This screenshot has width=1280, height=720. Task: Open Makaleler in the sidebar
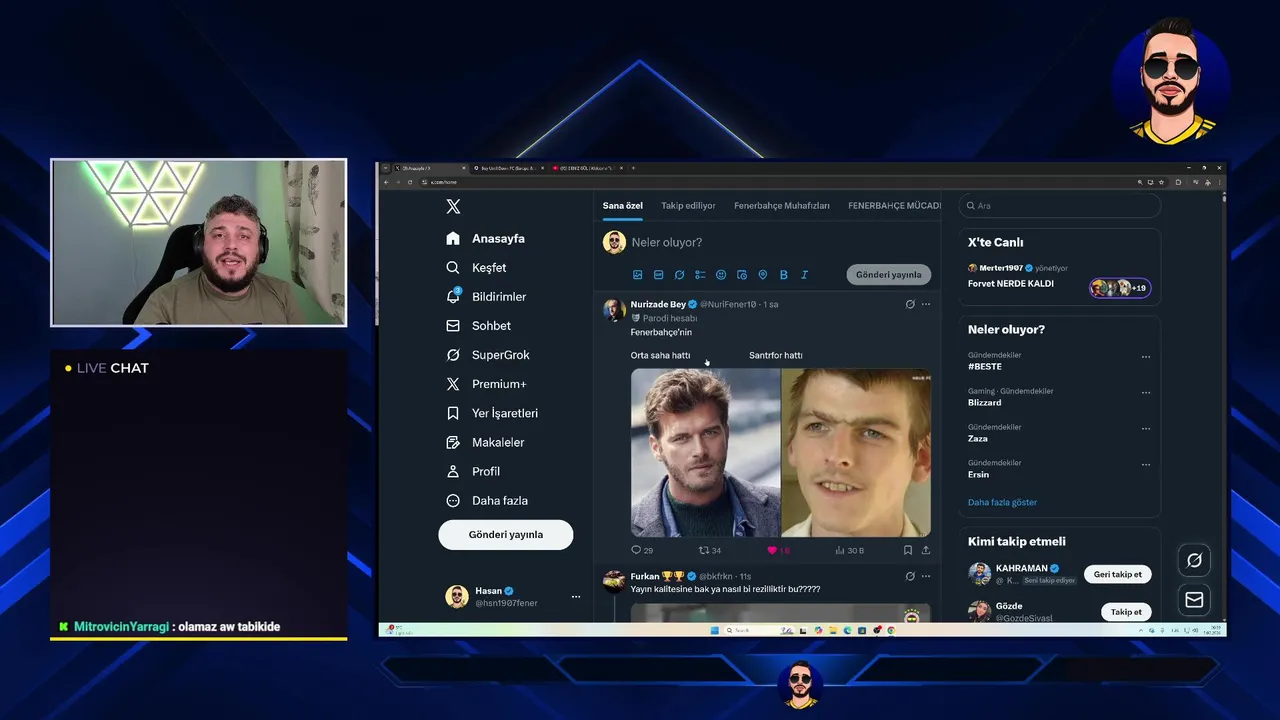[484, 442]
